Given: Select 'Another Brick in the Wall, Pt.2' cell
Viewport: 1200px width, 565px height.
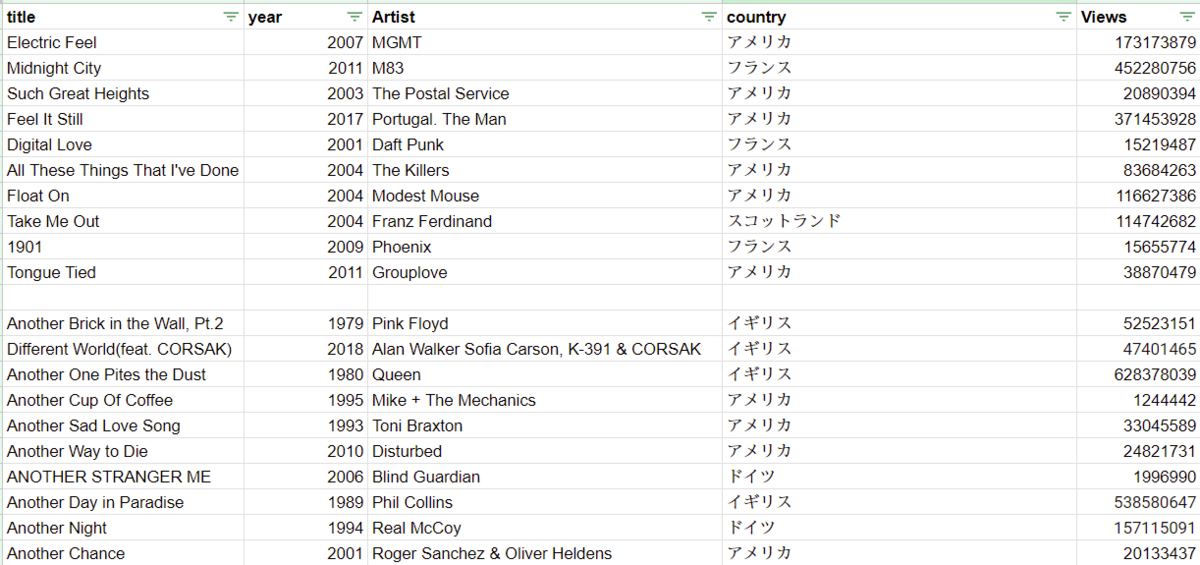Looking at the screenshot, I should [x=123, y=323].
